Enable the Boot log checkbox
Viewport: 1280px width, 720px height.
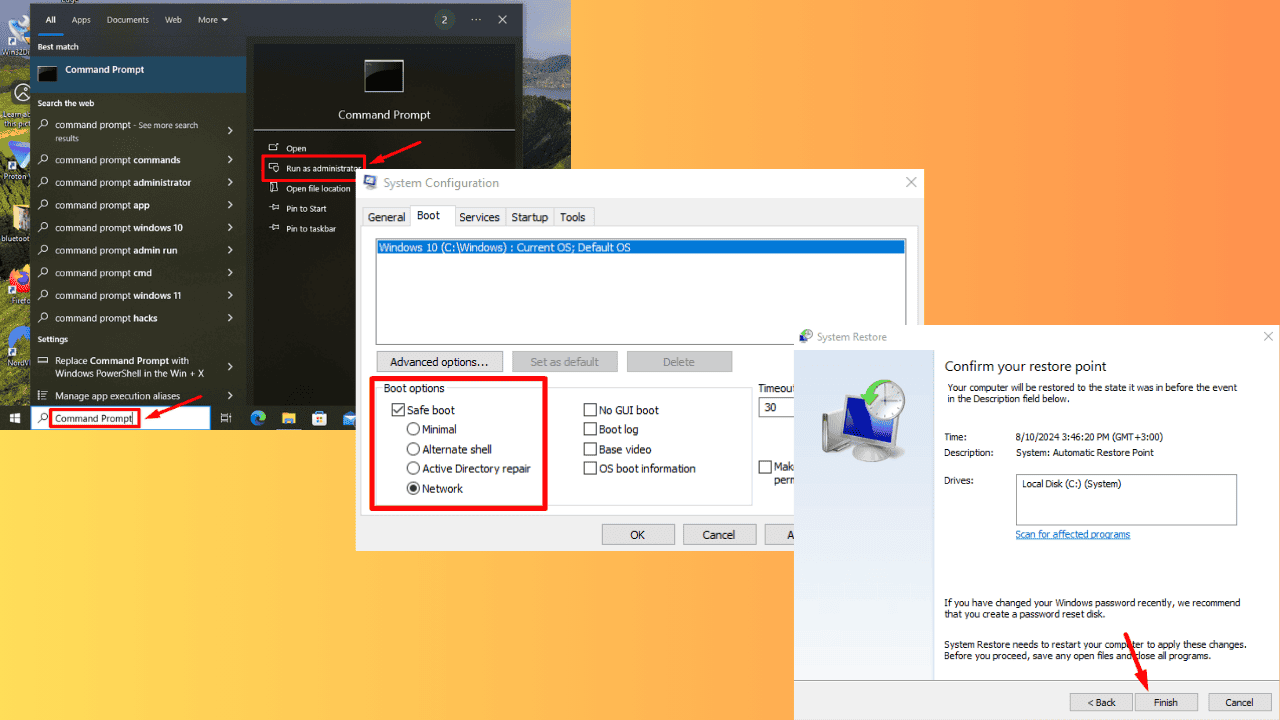(x=590, y=429)
